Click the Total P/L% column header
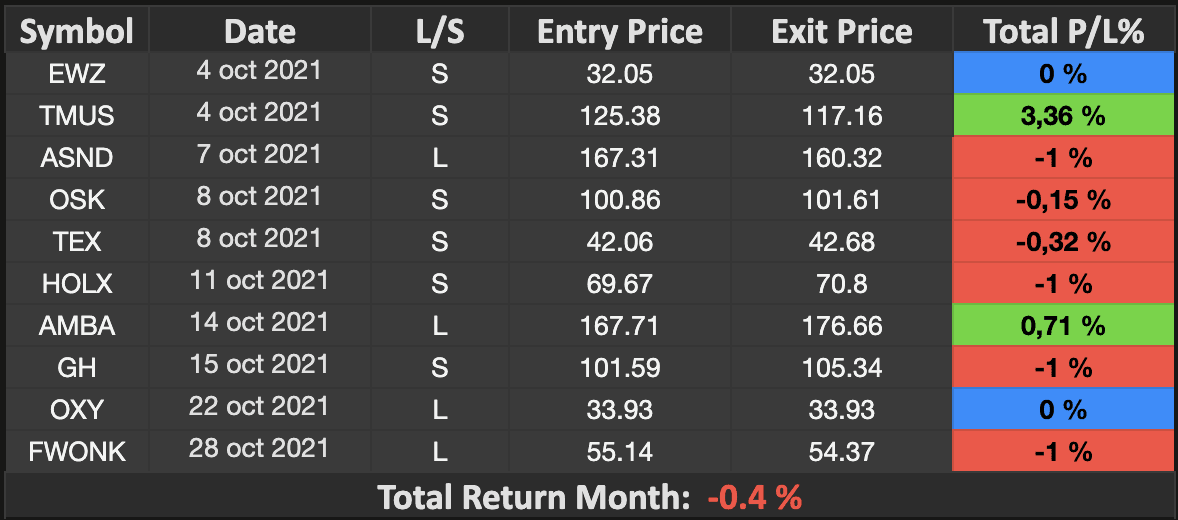The image size is (1178, 520). coord(1063,32)
